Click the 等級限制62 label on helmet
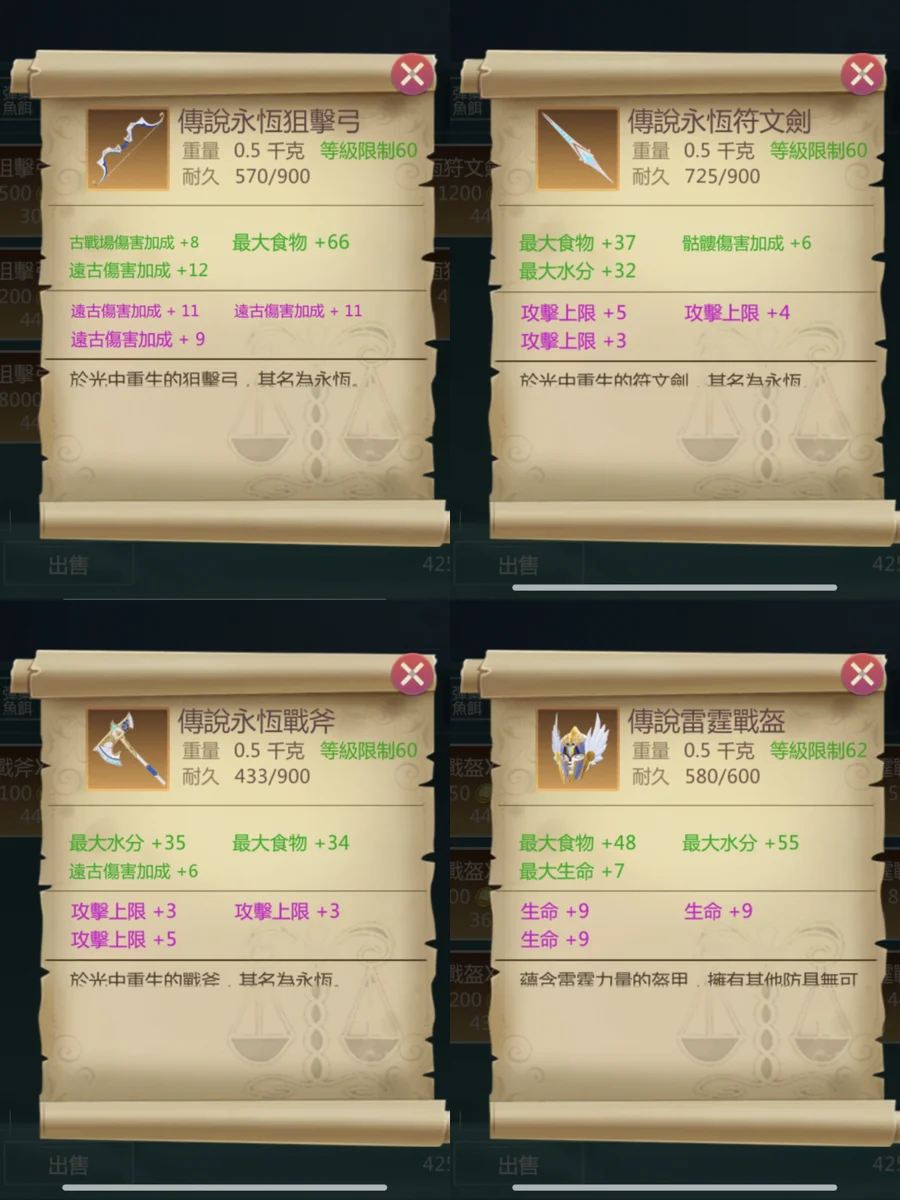The height and width of the screenshot is (1200, 900). pos(818,751)
